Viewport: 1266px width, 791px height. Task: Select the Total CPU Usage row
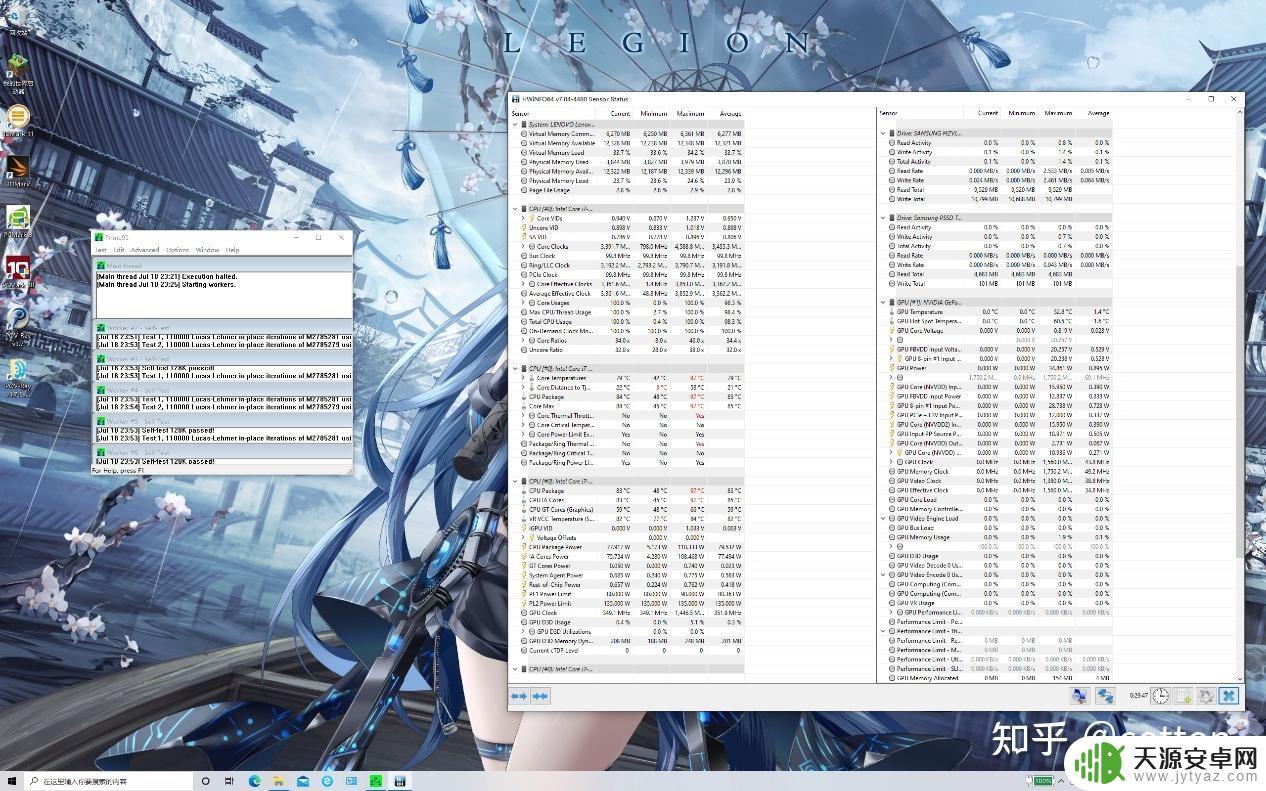click(x=627, y=322)
